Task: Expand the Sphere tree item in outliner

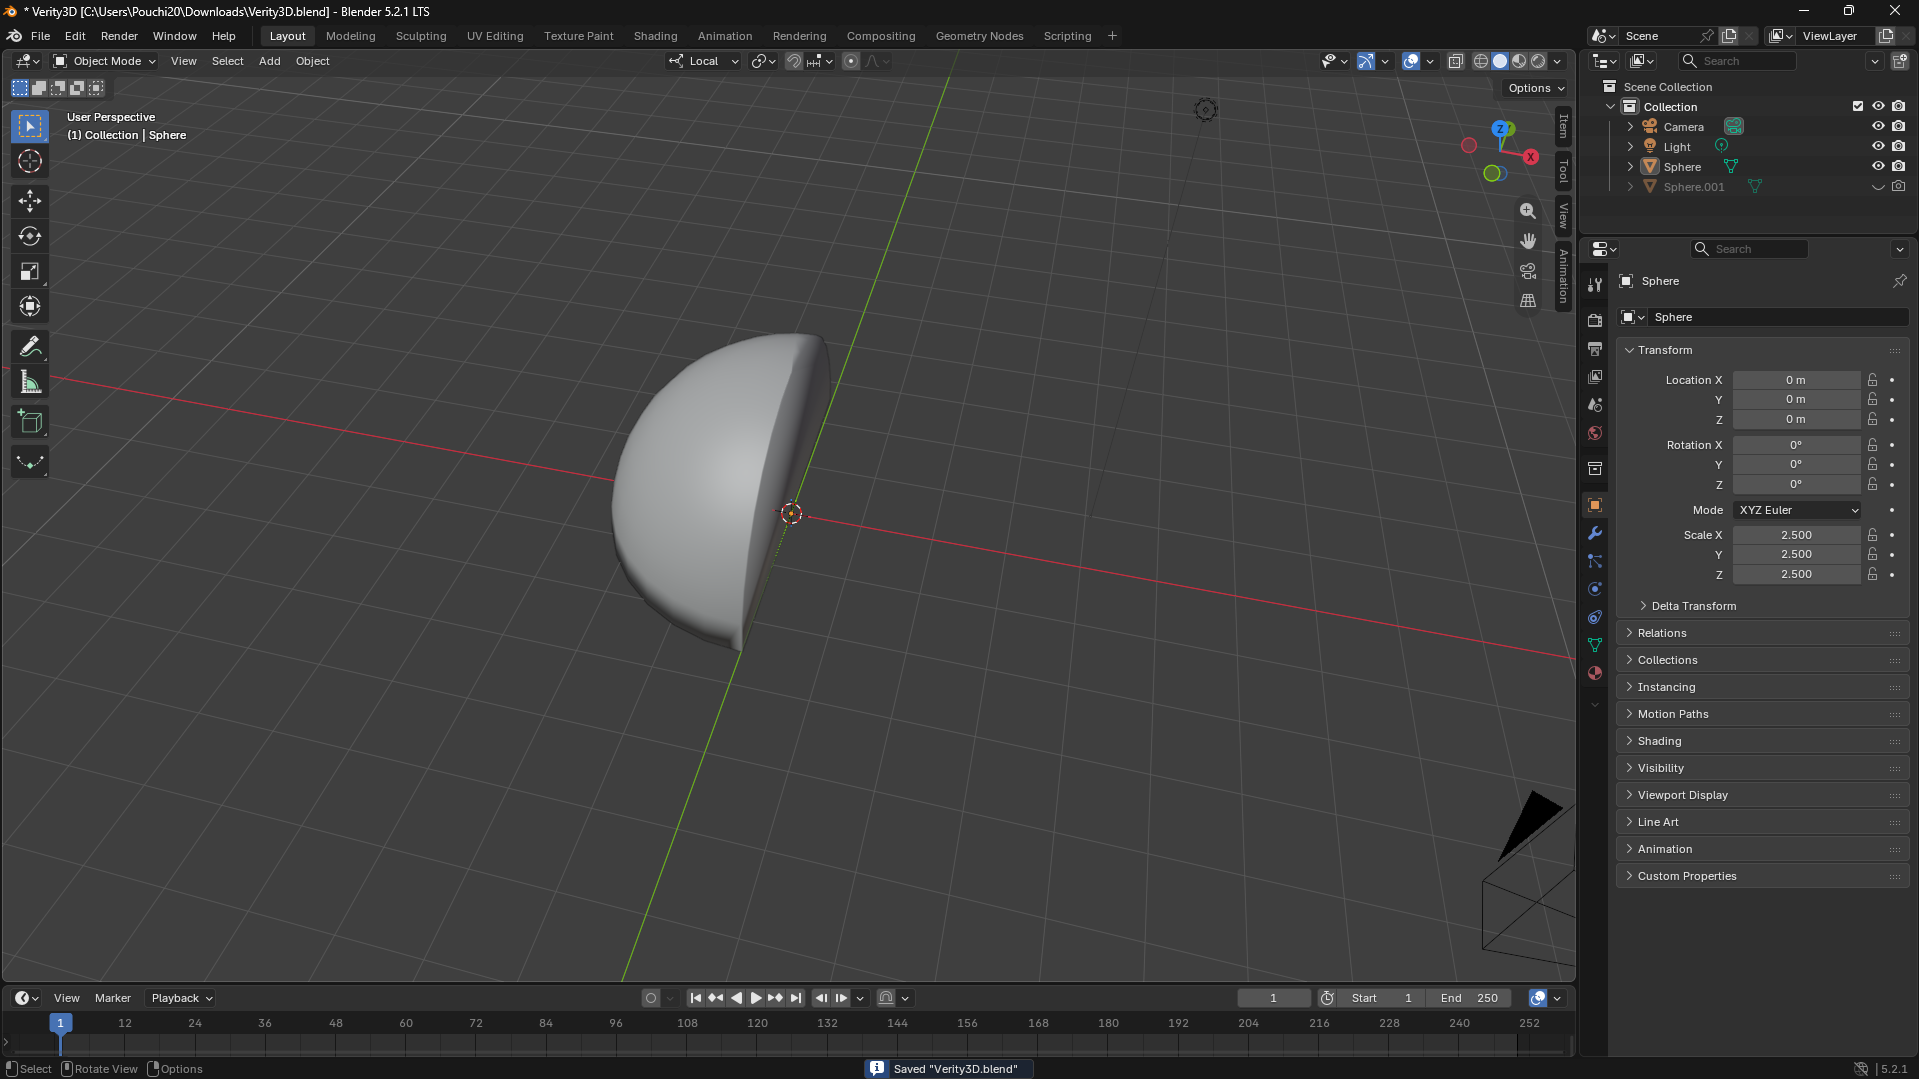Action: (x=1630, y=167)
